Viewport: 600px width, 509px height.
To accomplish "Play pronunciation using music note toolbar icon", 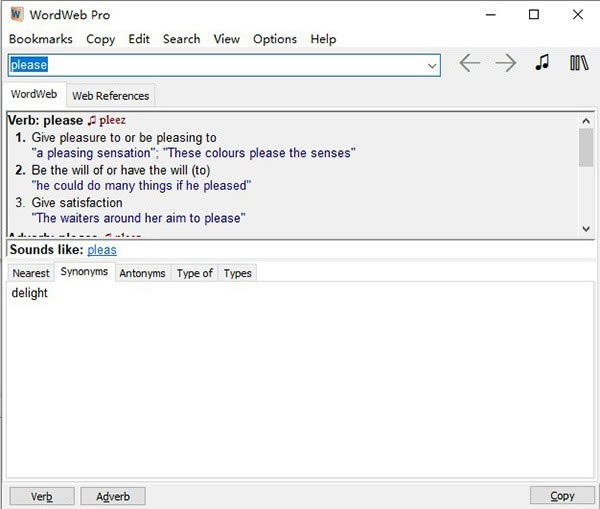I will (x=542, y=63).
